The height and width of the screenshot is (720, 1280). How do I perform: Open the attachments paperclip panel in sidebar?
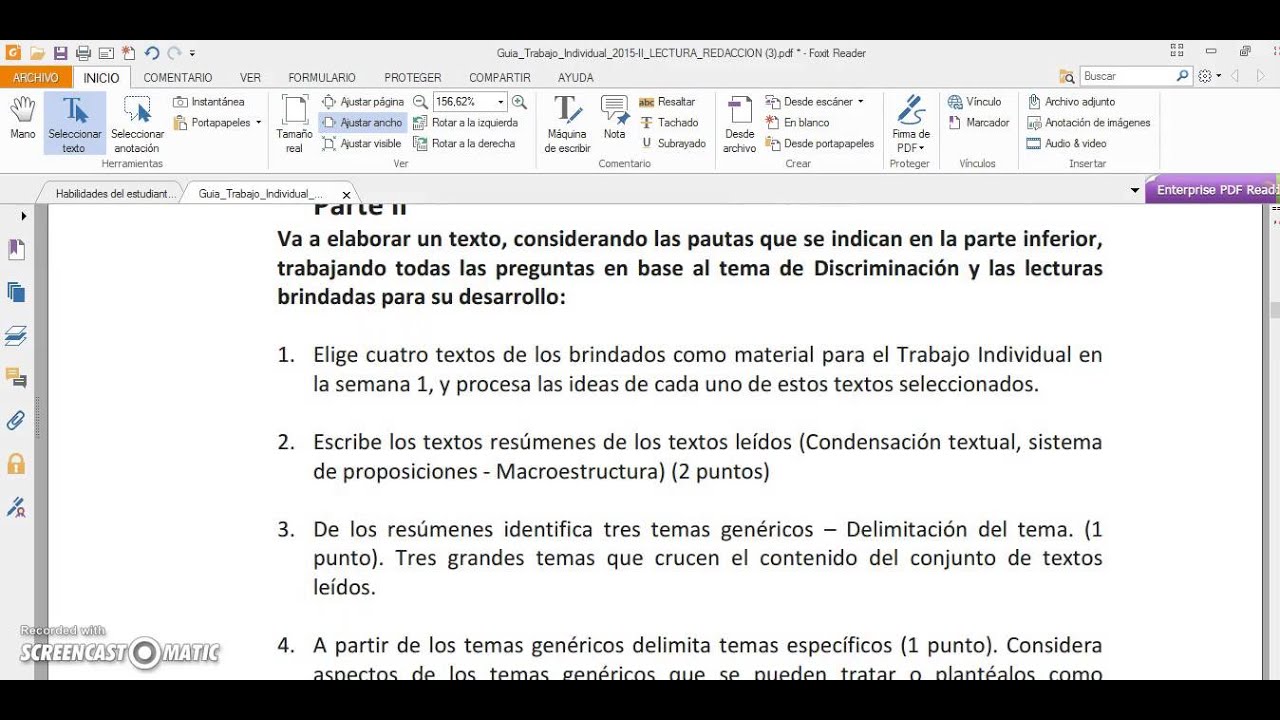click(x=16, y=421)
